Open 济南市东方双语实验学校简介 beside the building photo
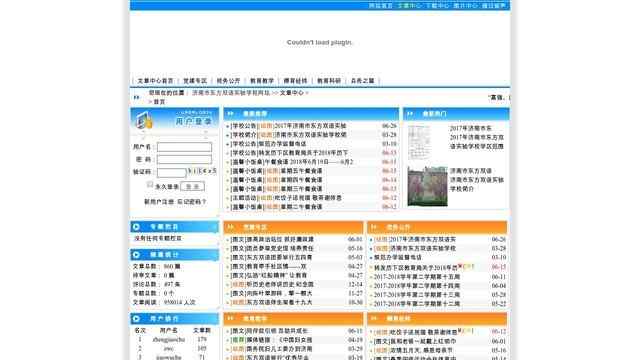Screen dimensions: 640x360 coord(477,184)
